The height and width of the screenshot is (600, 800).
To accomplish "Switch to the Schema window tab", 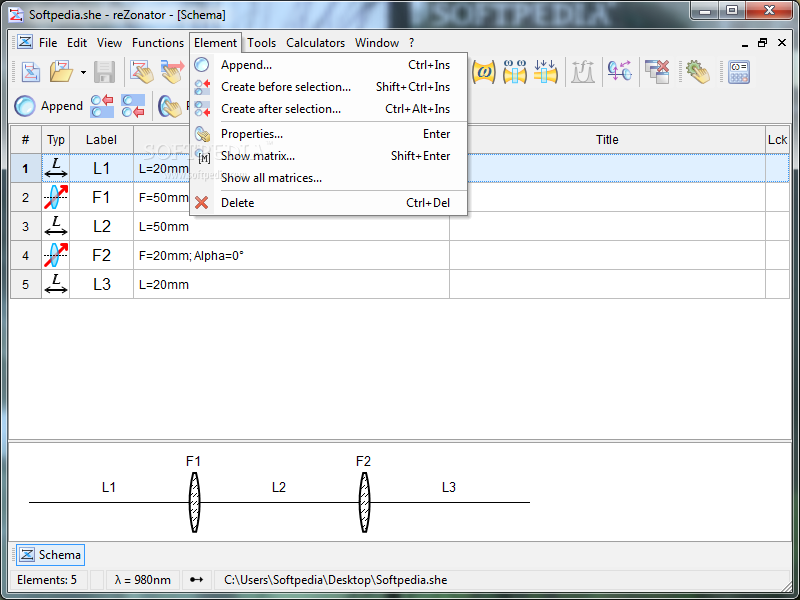I will [50, 555].
